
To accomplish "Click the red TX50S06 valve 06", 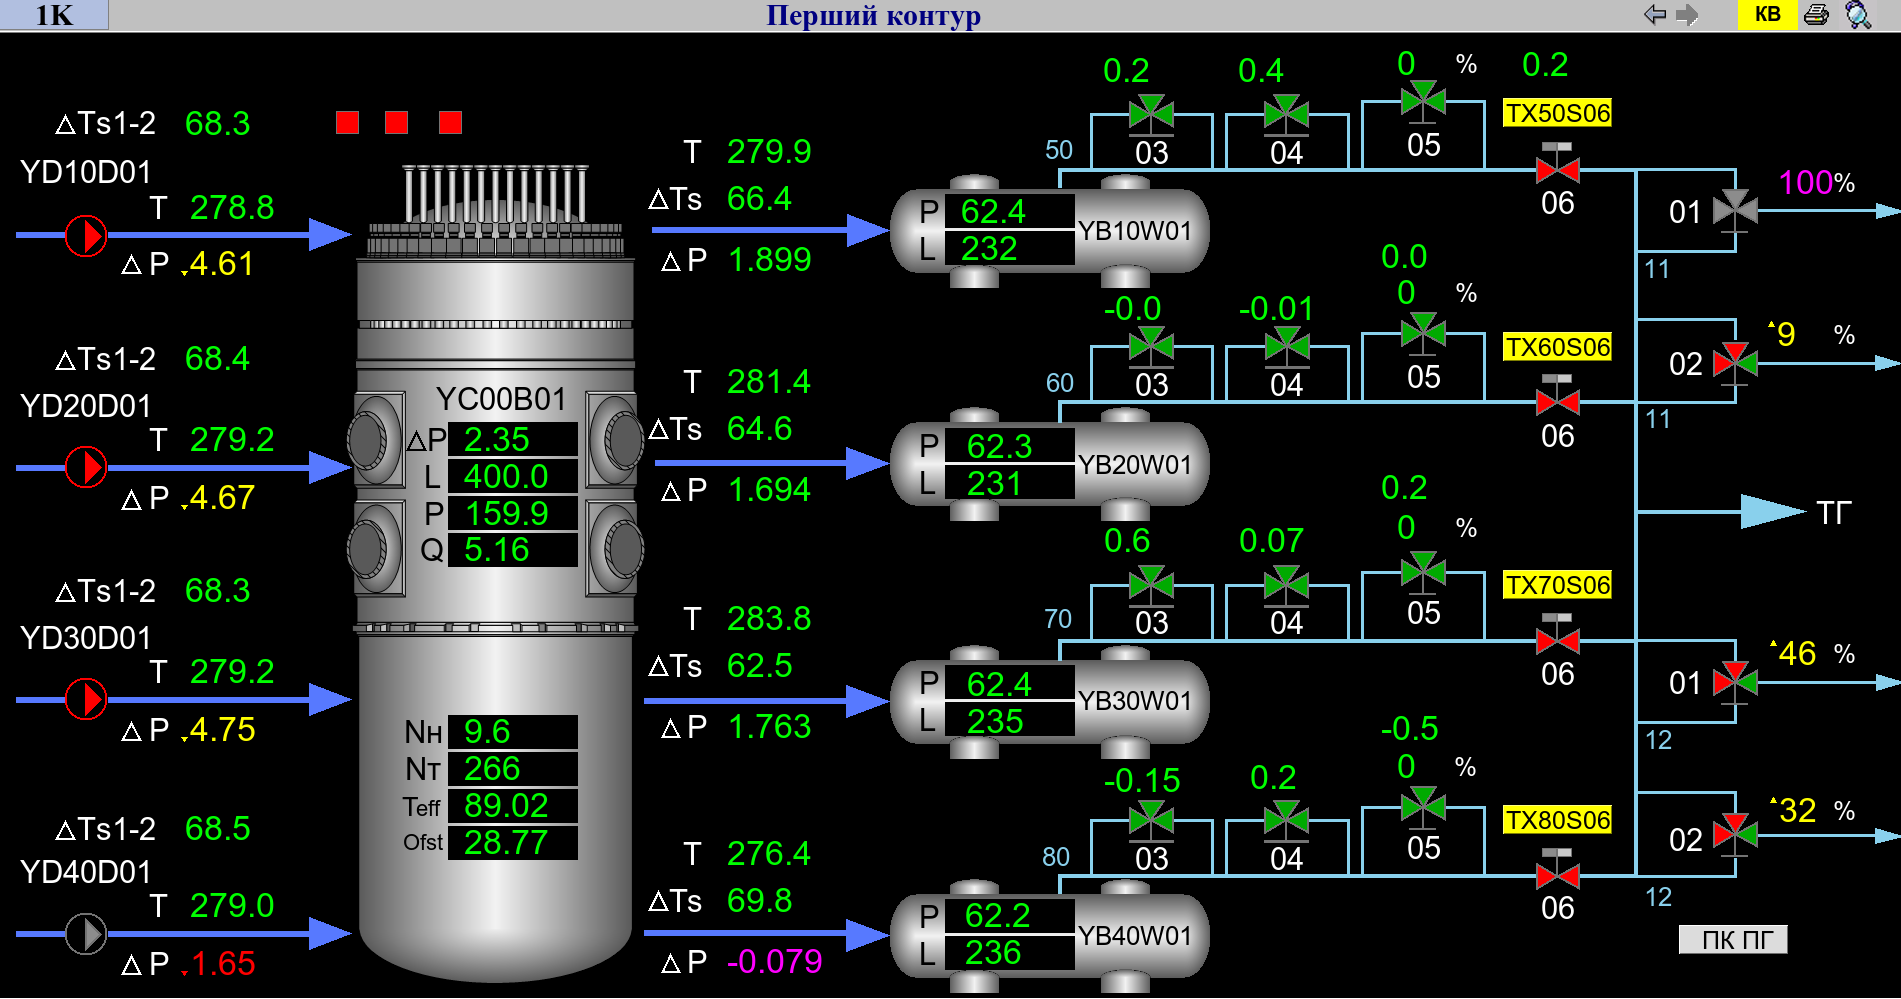I will [1557, 168].
